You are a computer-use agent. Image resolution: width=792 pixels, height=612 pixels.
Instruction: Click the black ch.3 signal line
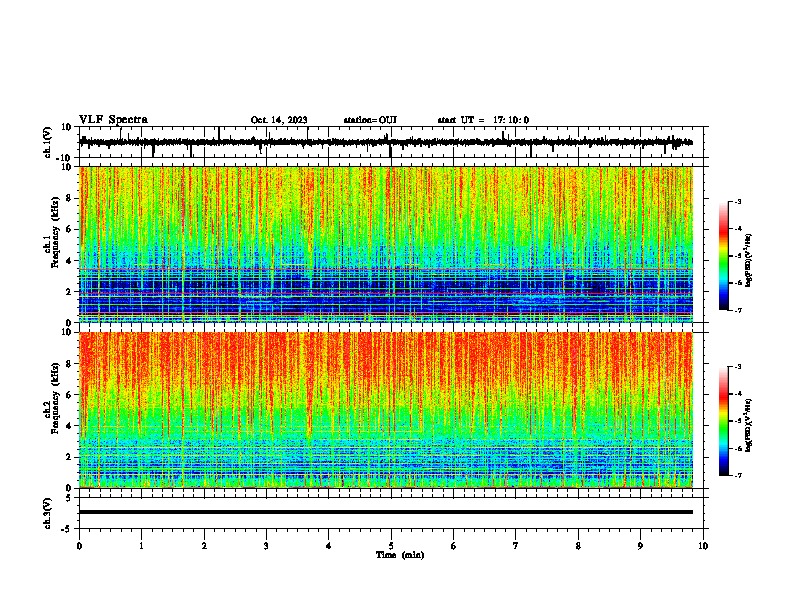(x=386, y=512)
